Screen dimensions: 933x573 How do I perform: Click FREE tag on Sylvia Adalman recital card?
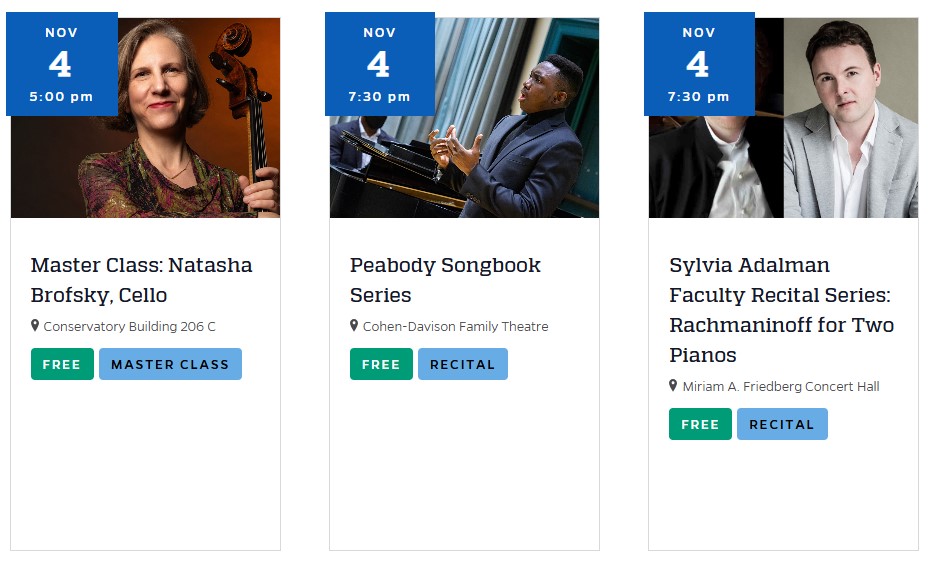click(700, 424)
